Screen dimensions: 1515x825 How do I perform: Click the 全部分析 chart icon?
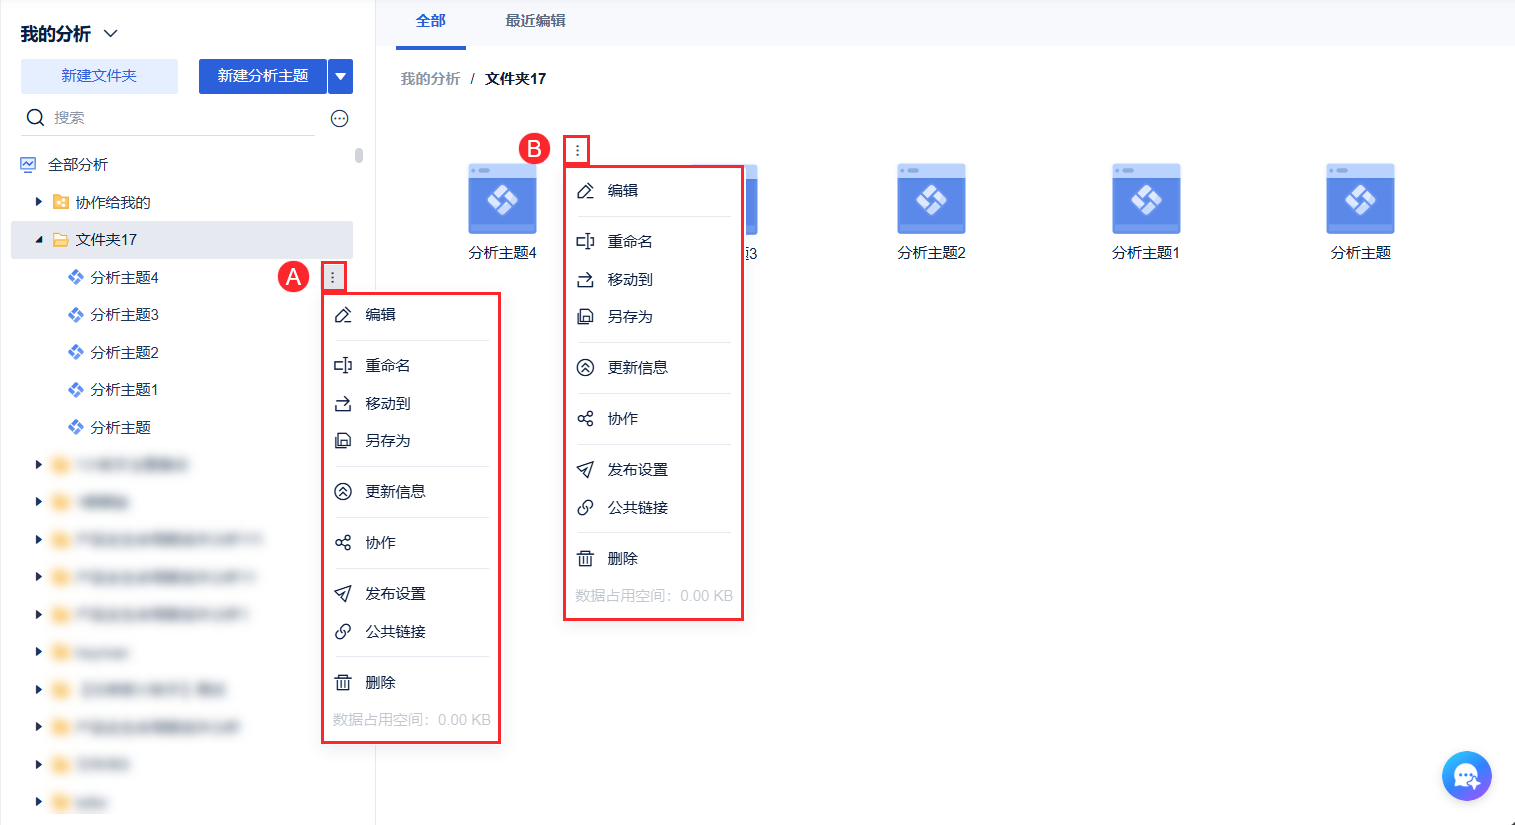(x=28, y=164)
